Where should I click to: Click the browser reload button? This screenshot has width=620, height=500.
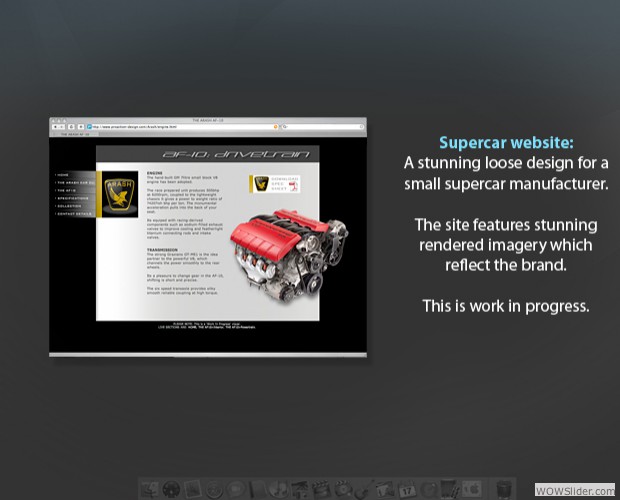[73, 128]
